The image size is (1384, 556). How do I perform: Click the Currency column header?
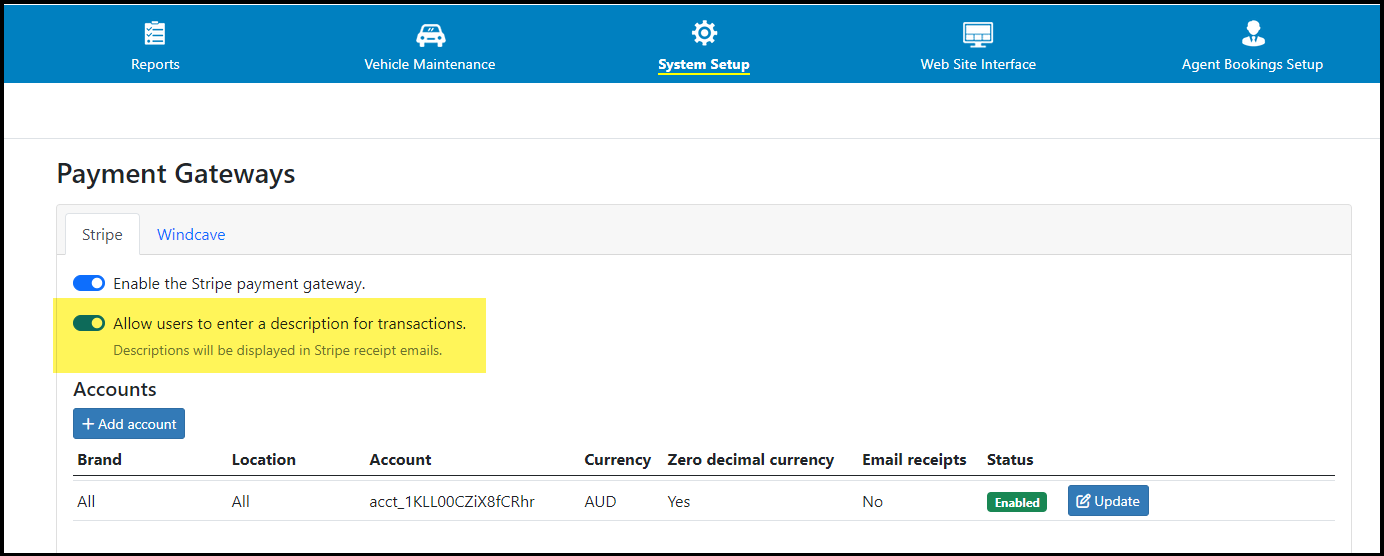(x=617, y=460)
